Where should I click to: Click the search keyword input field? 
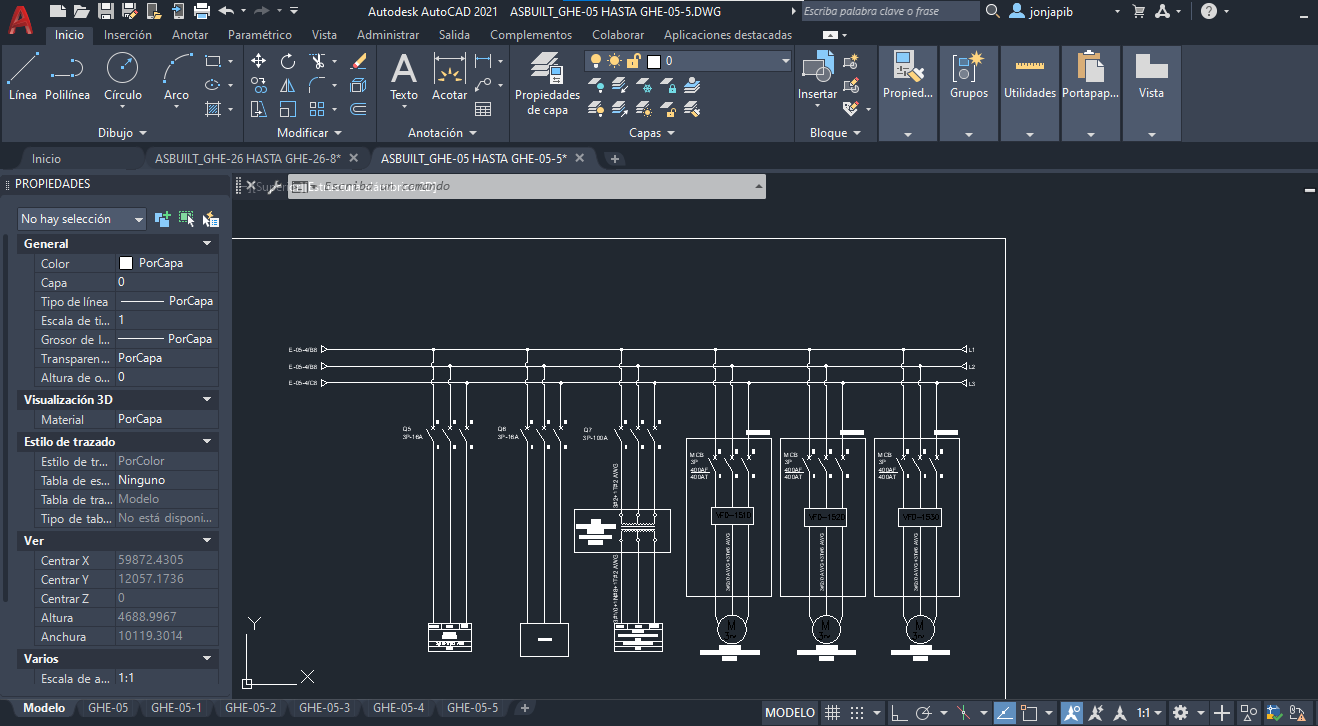point(888,11)
